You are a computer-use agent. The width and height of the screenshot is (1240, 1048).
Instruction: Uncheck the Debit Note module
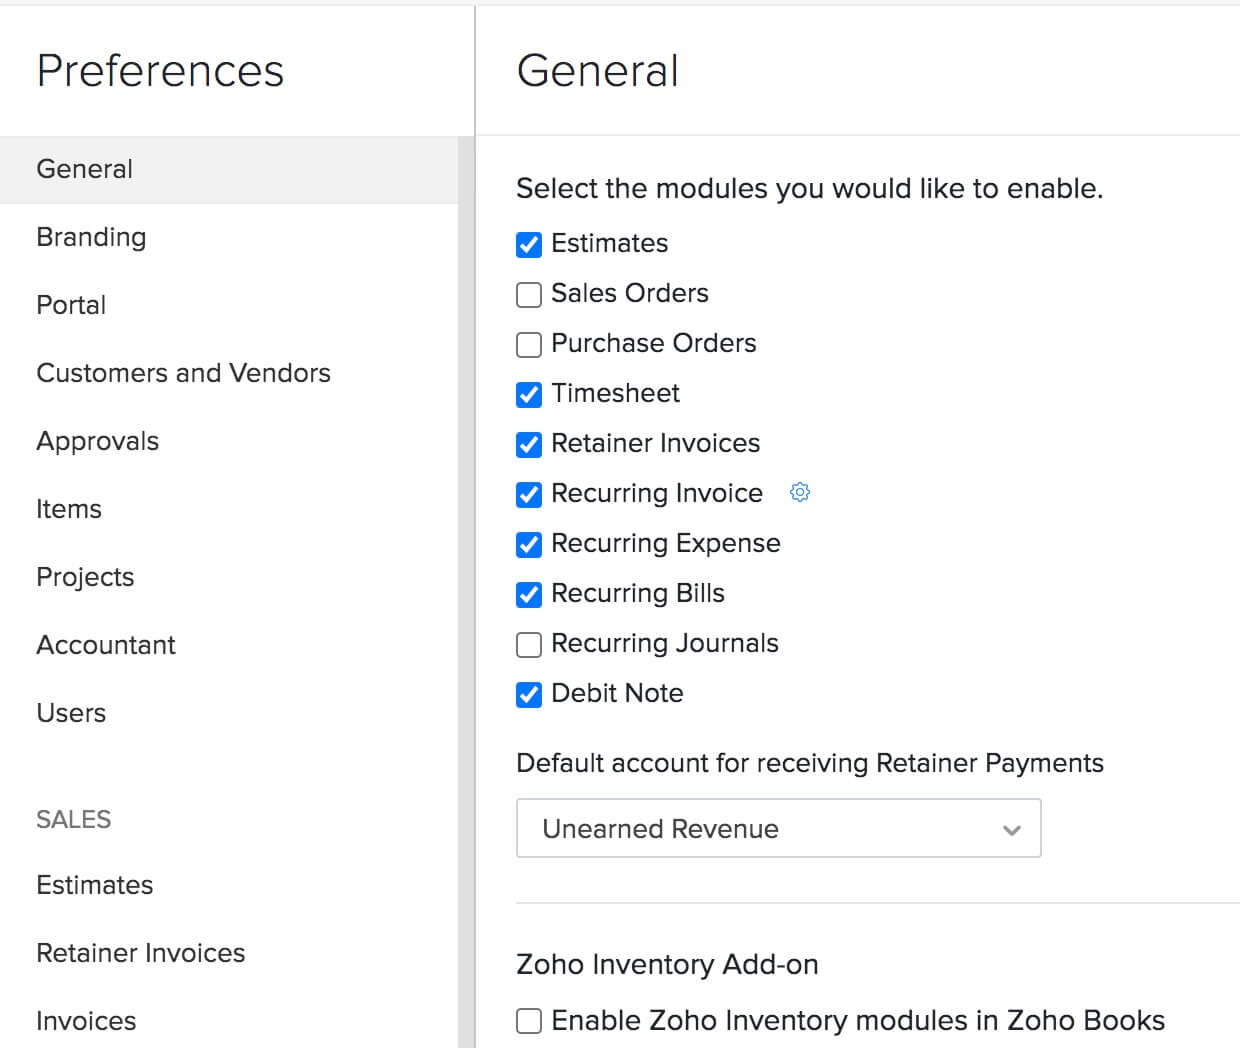click(529, 694)
